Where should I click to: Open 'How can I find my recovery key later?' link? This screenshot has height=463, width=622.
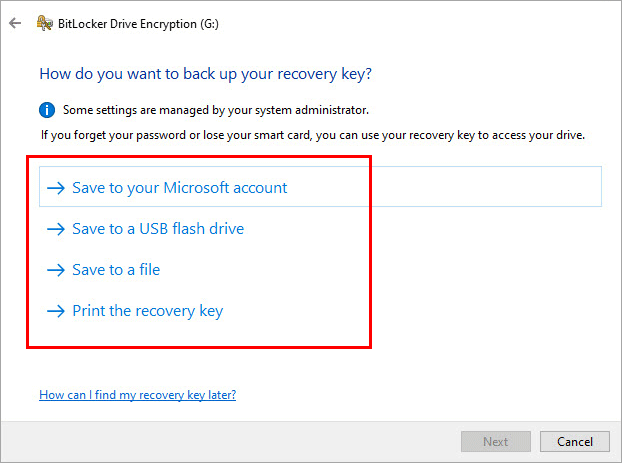tap(138, 395)
